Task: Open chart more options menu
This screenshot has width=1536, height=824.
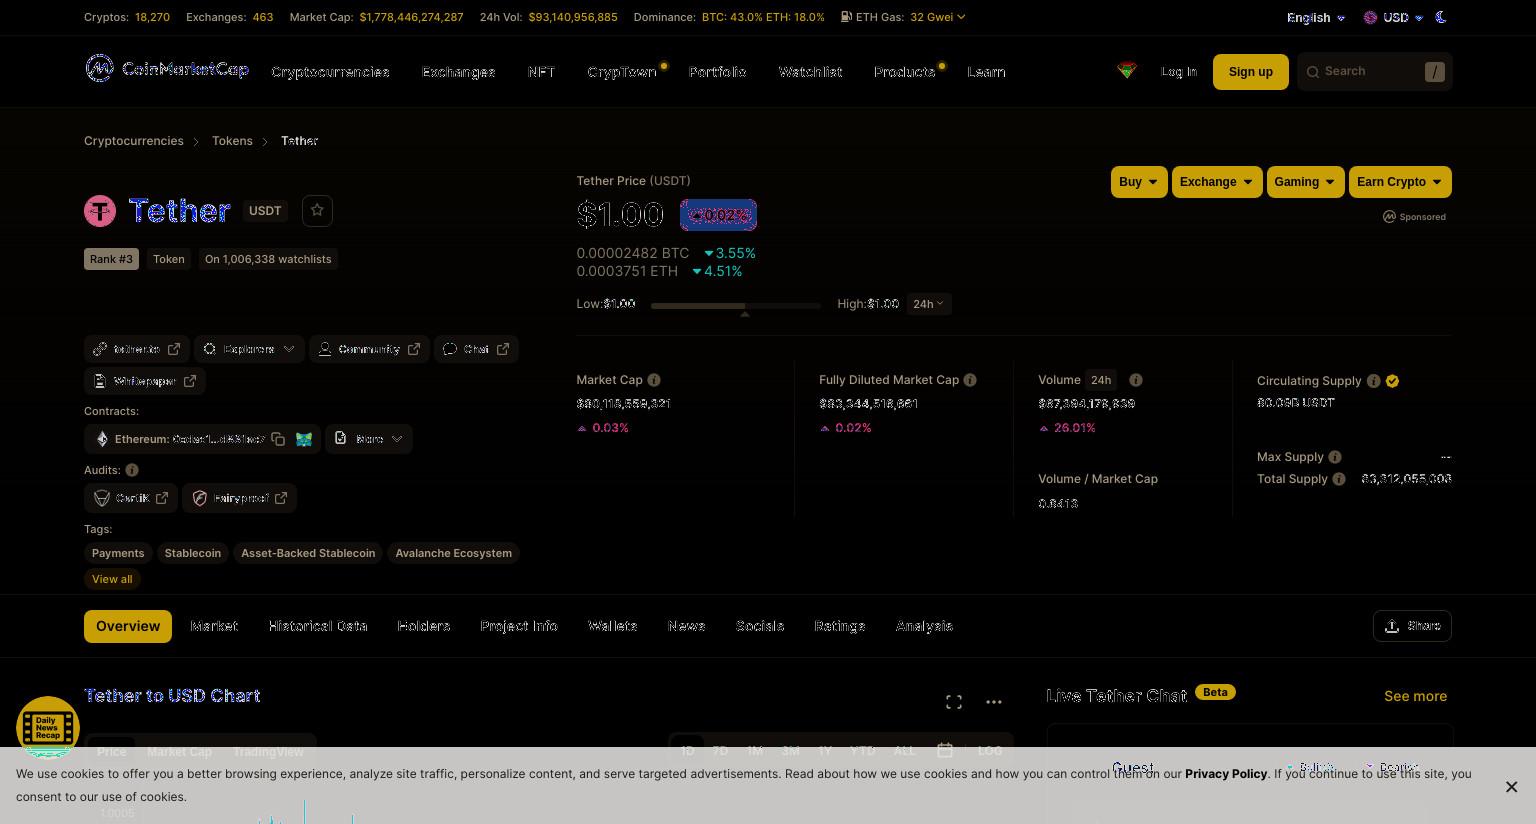Action: (x=994, y=702)
